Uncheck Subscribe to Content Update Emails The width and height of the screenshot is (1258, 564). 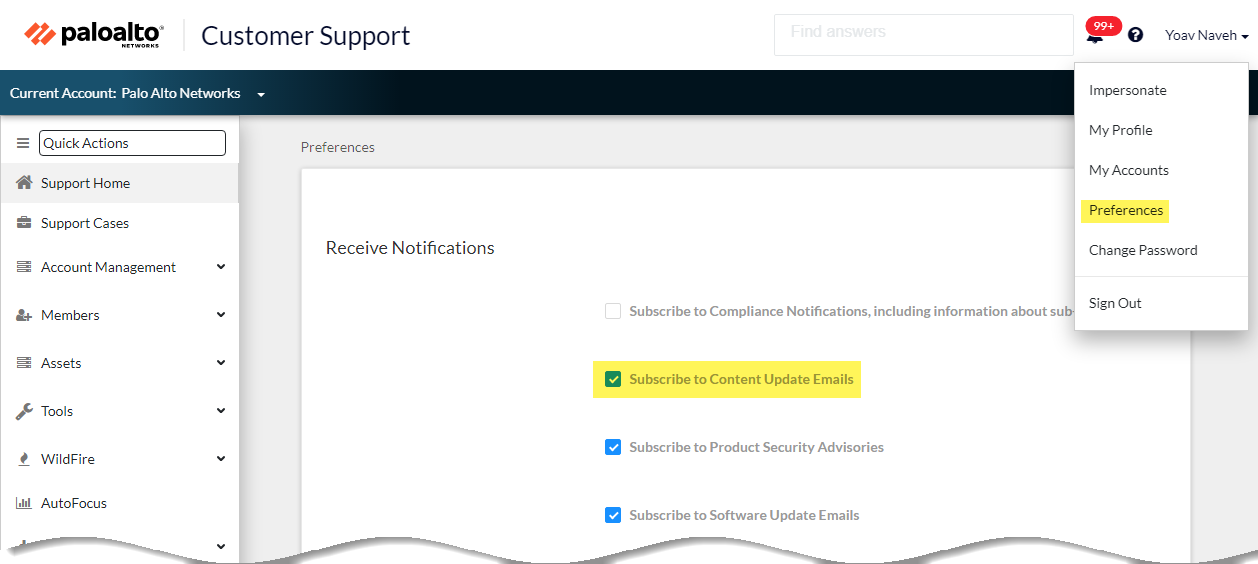[613, 379]
